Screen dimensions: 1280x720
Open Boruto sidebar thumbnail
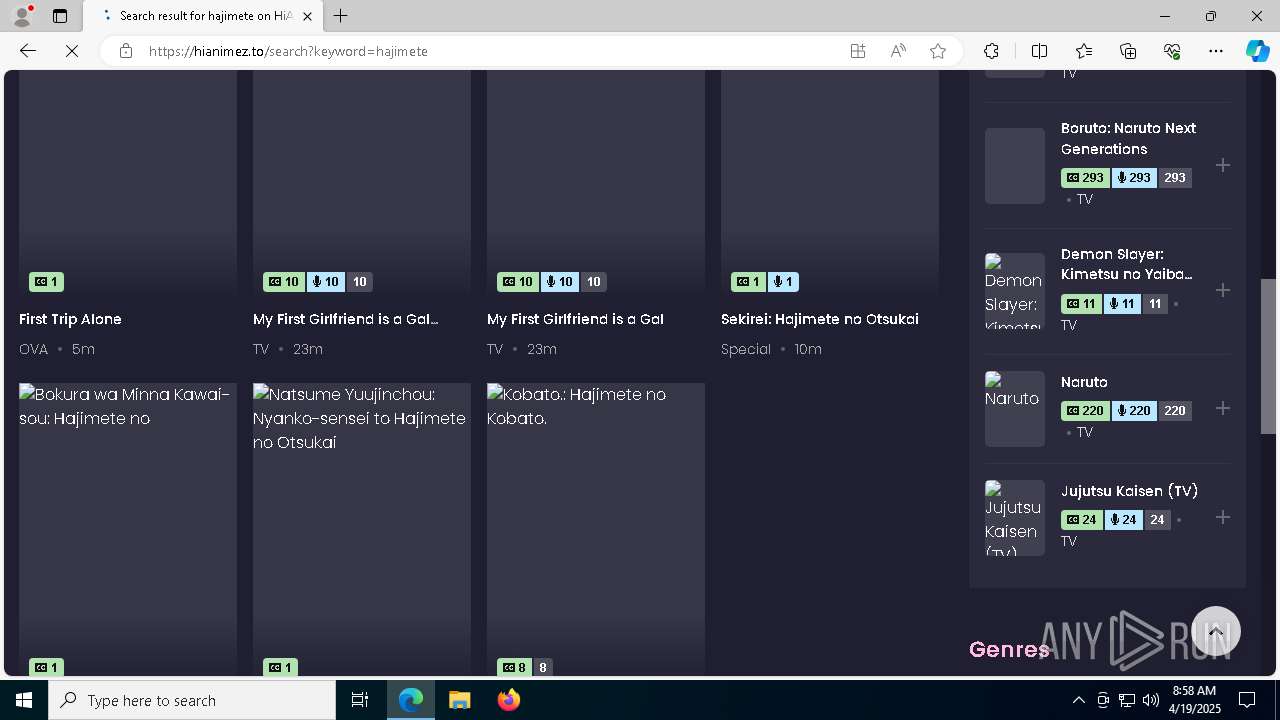(1015, 166)
